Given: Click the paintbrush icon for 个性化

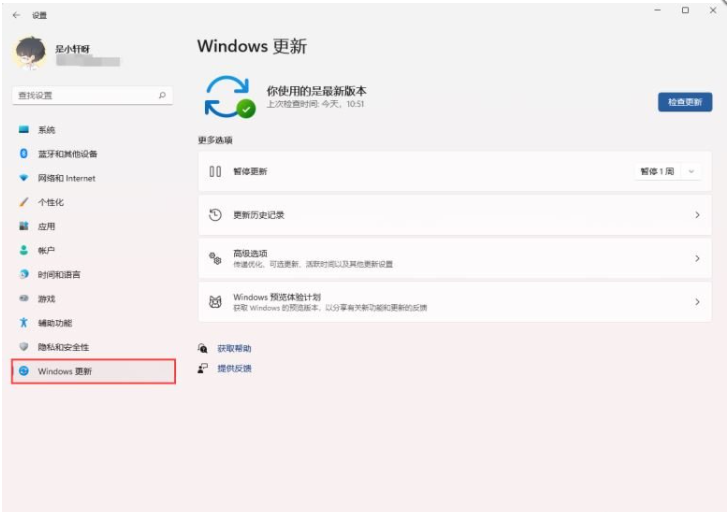Looking at the screenshot, I should [24, 202].
